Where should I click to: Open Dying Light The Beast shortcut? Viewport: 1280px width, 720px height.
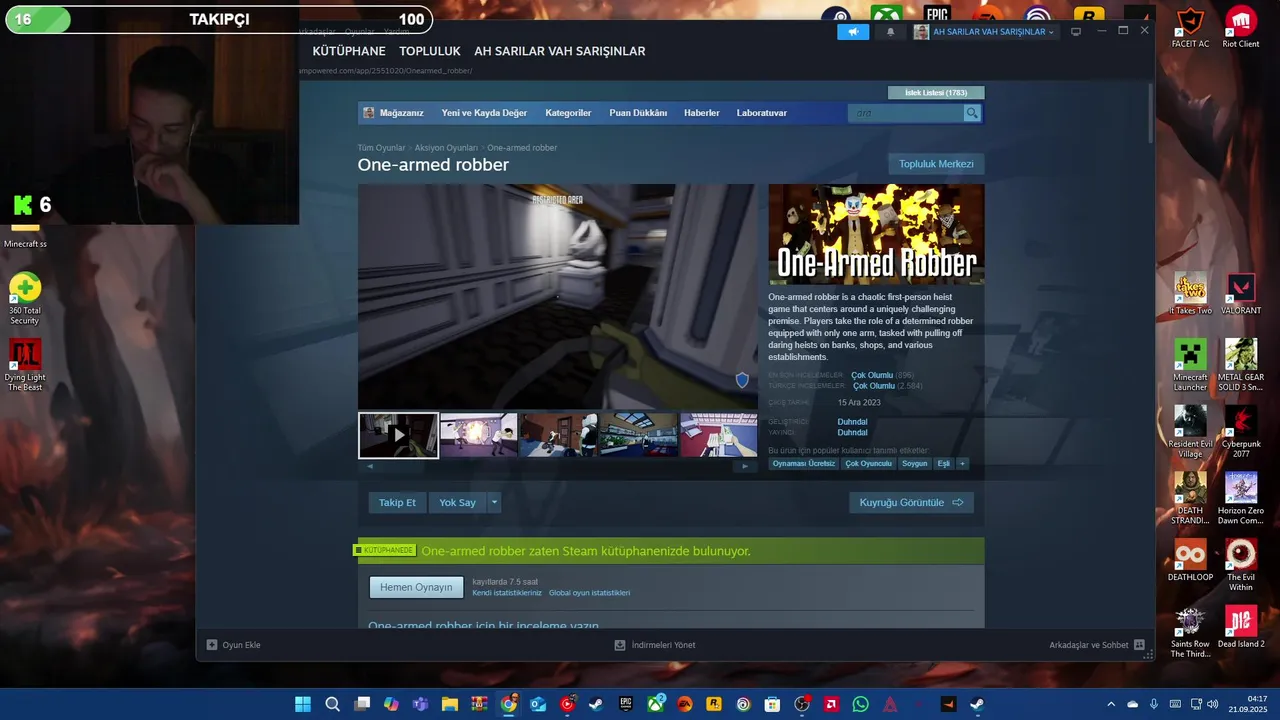(25, 365)
